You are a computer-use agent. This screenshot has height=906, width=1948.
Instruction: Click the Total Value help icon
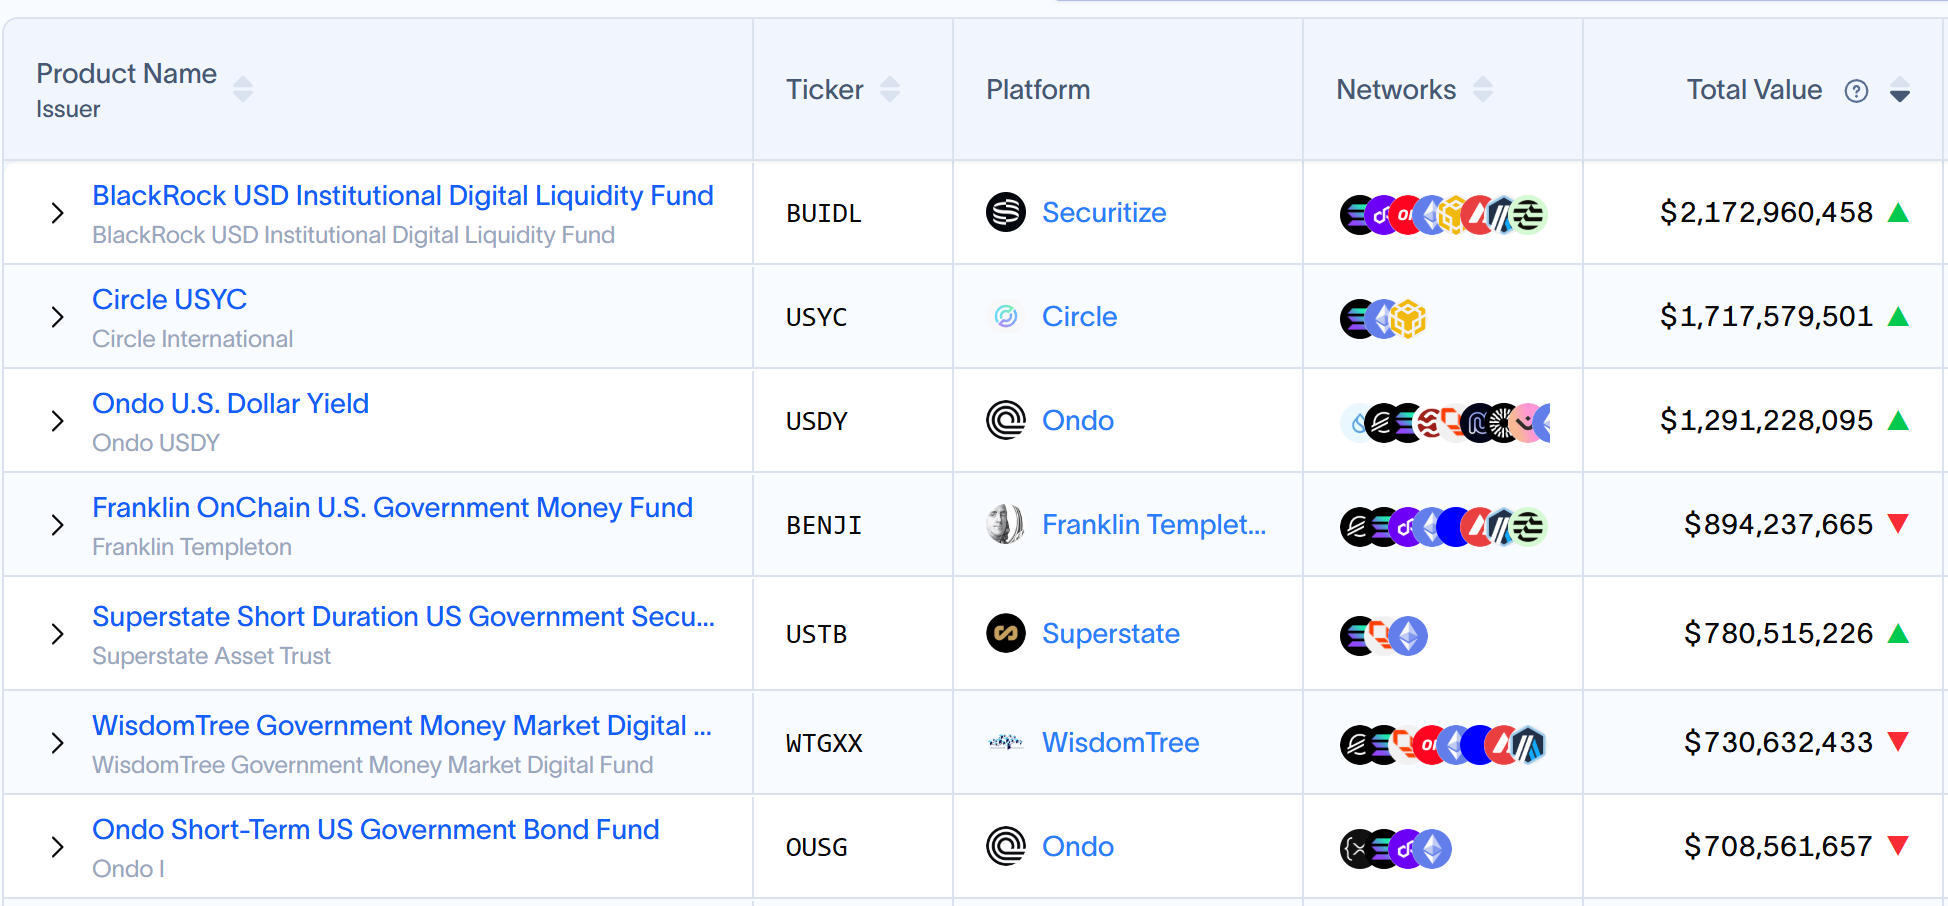tap(1856, 91)
